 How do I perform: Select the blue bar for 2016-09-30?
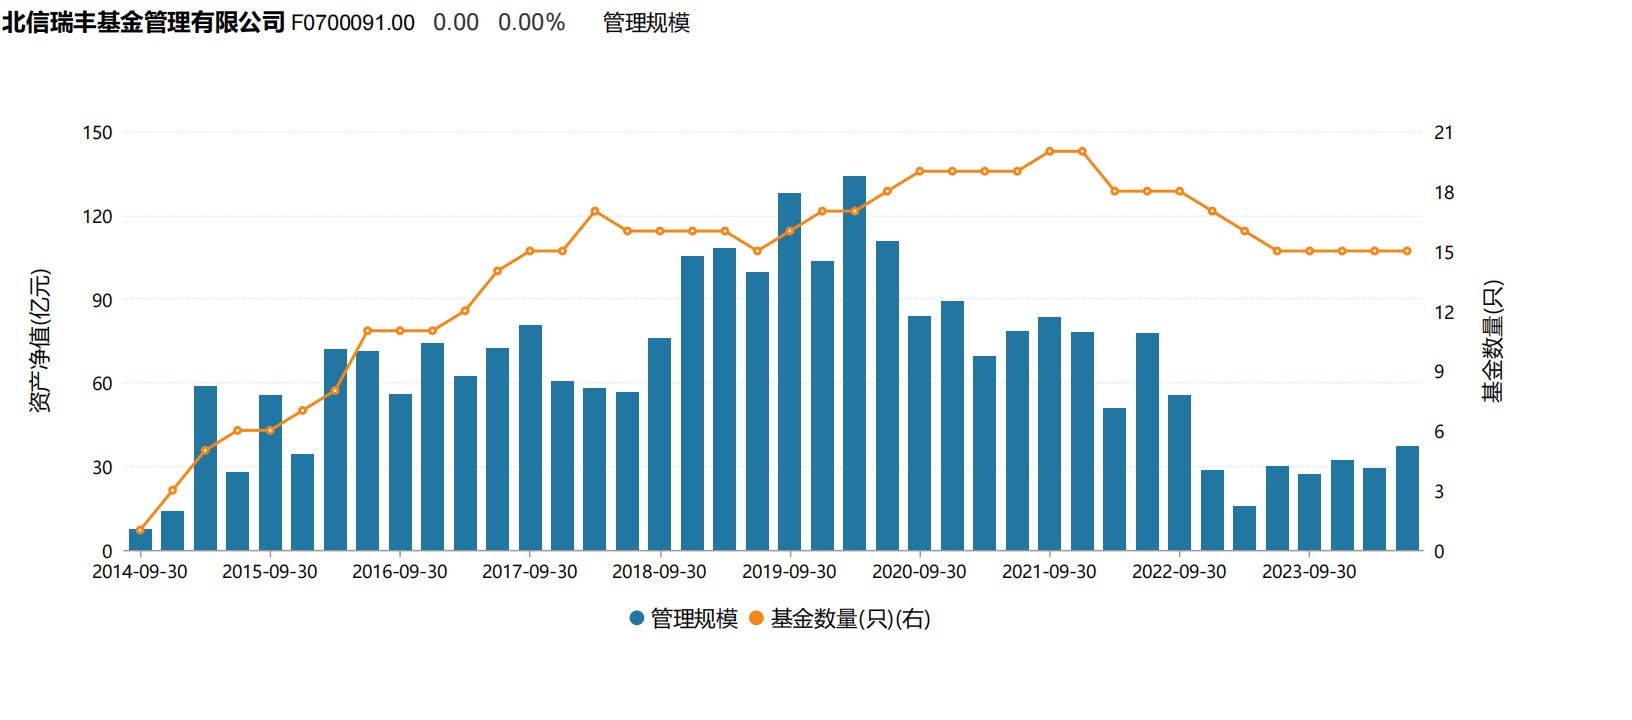(x=400, y=472)
